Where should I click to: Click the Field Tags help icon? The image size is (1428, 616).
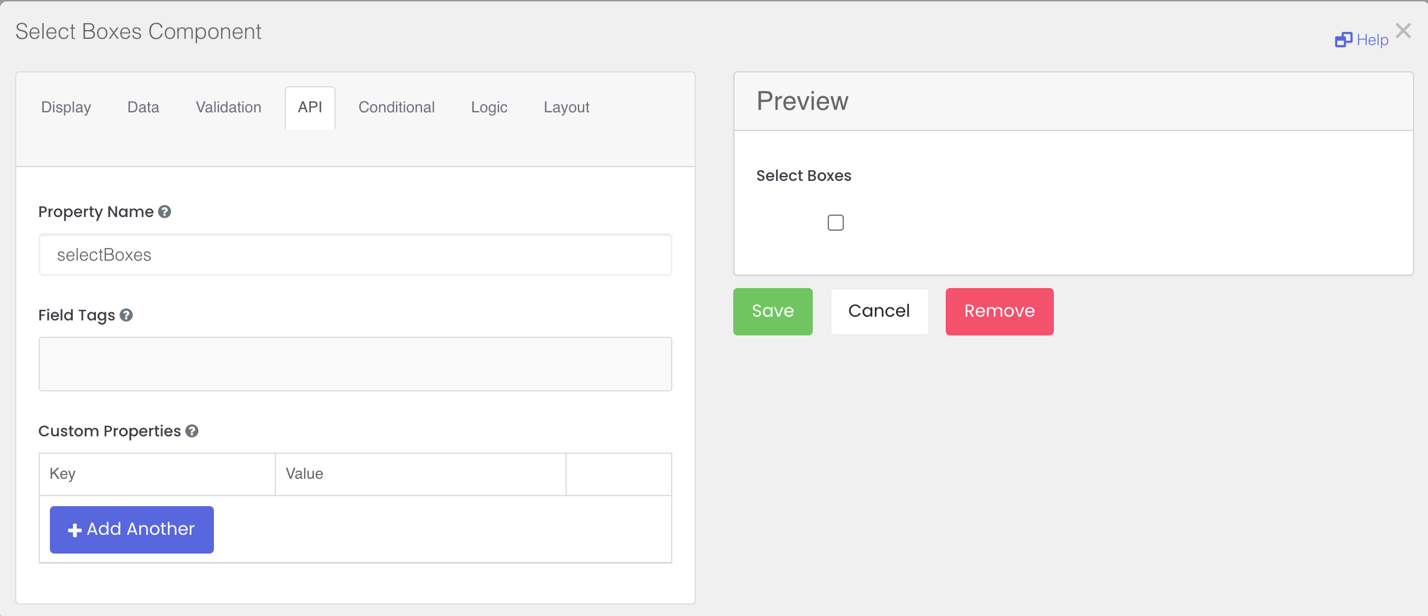[127, 315]
